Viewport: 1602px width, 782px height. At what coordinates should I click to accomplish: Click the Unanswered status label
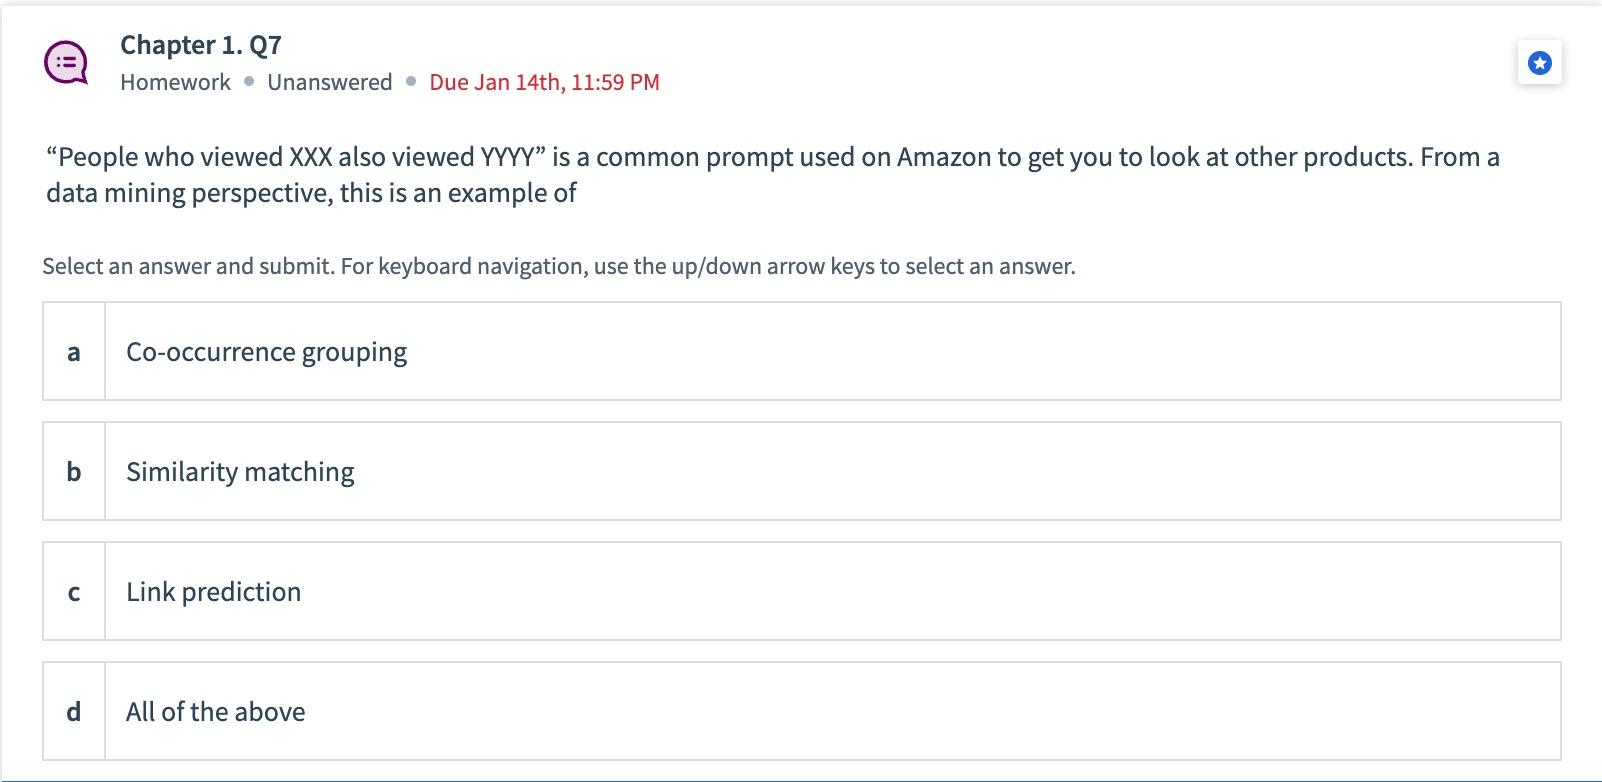(x=328, y=82)
